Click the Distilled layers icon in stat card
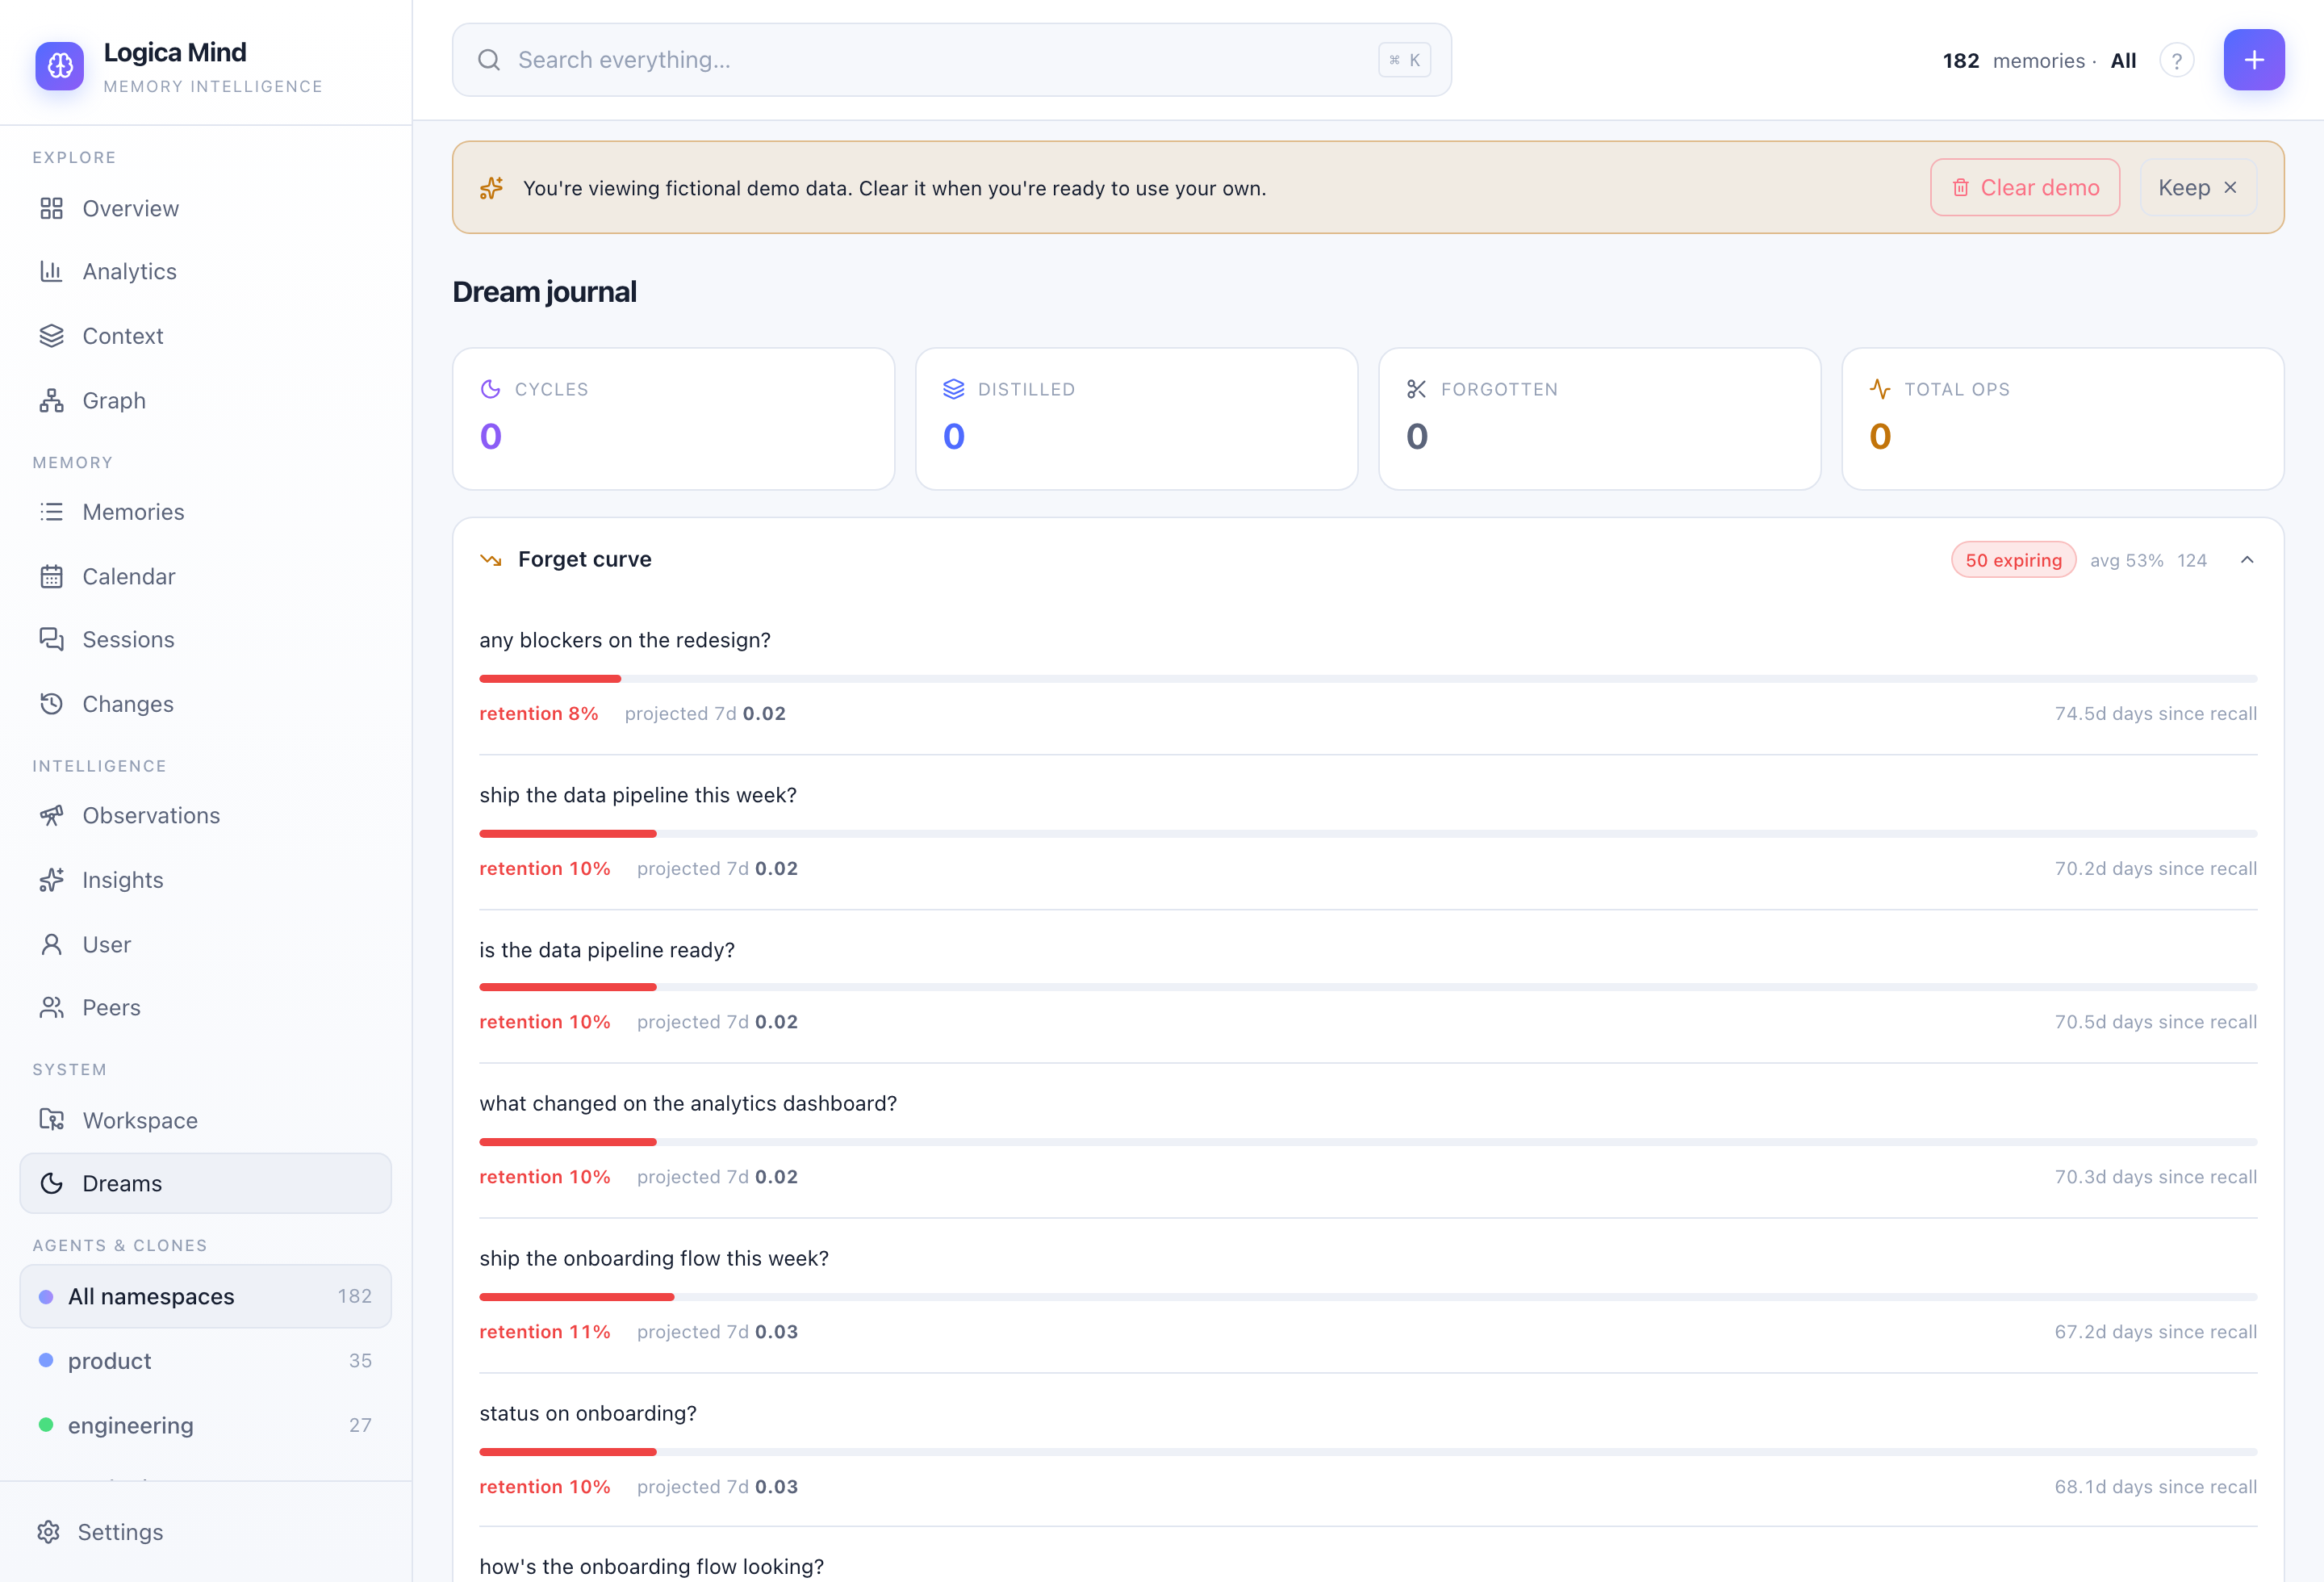The height and width of the screenshot is (1582, 2324). [954, 389]
